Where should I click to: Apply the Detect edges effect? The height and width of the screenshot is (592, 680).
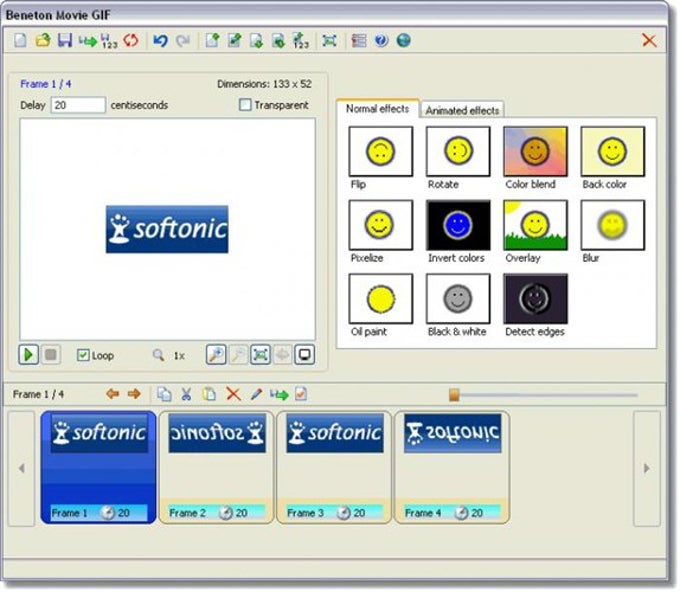point(536,299)
